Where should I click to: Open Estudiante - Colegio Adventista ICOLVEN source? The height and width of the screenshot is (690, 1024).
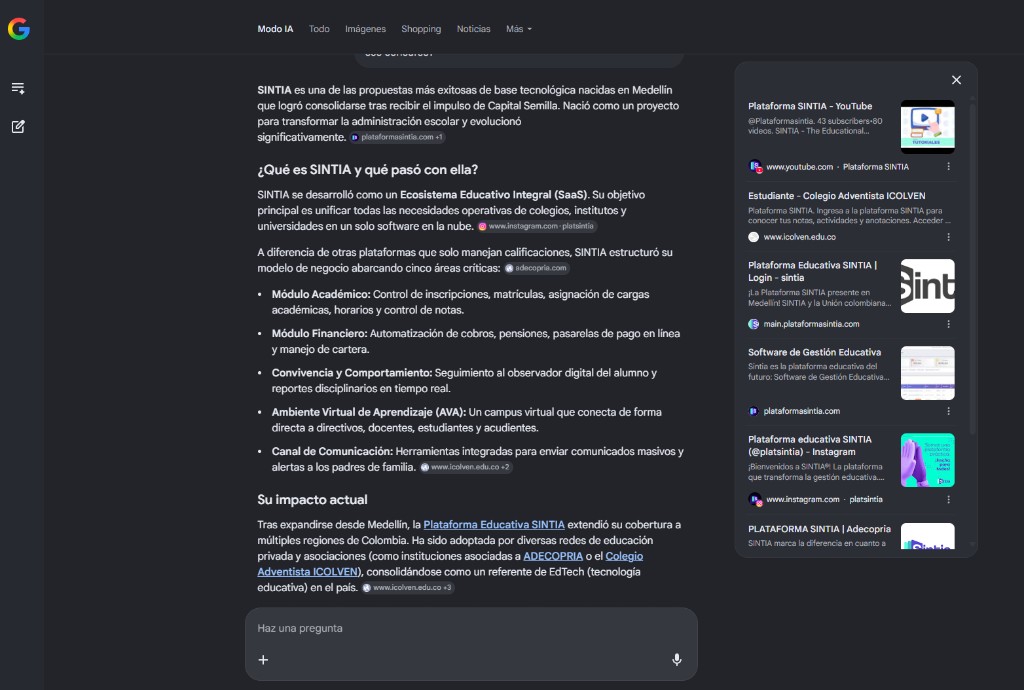836,195
